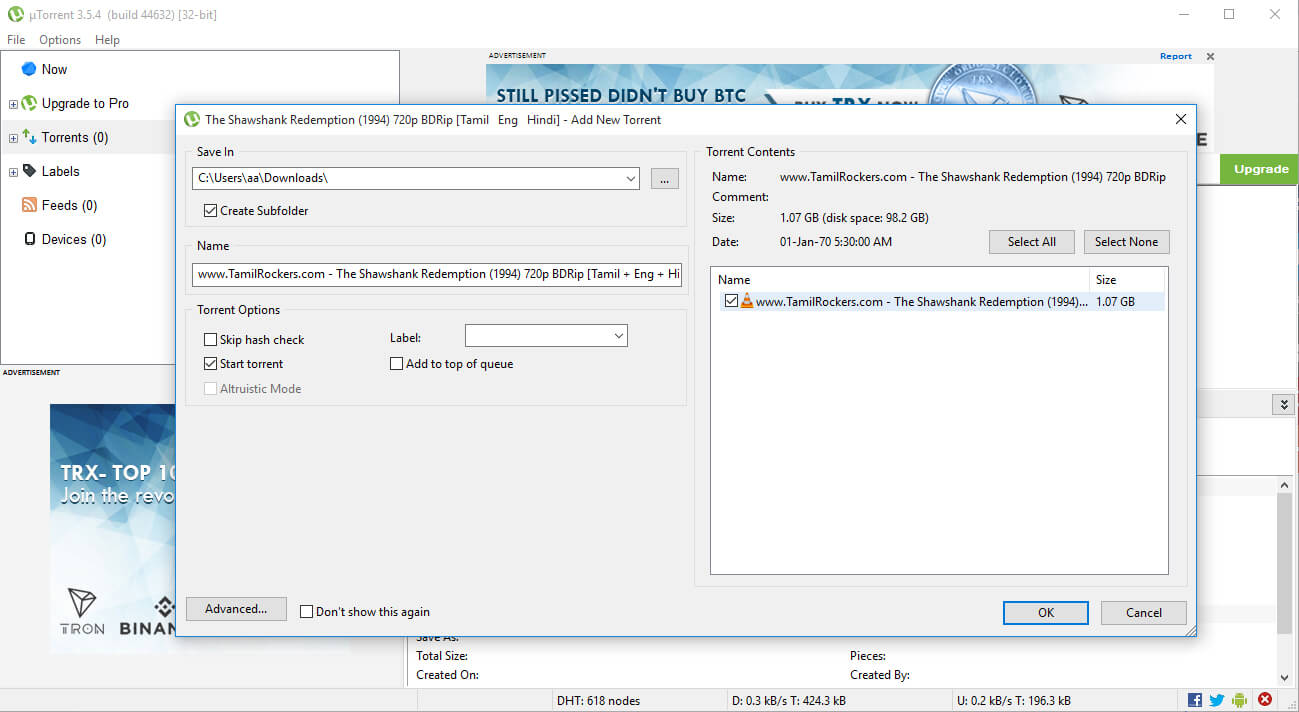Open the Options menu
Viewport: 1299px width, 712px height.
(x=60, y=40)
